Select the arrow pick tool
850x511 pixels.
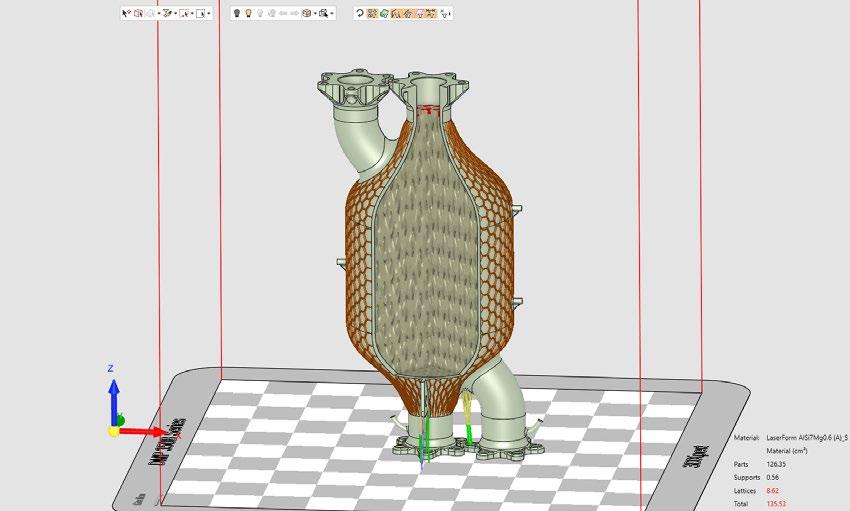click(x=126, y=13)
